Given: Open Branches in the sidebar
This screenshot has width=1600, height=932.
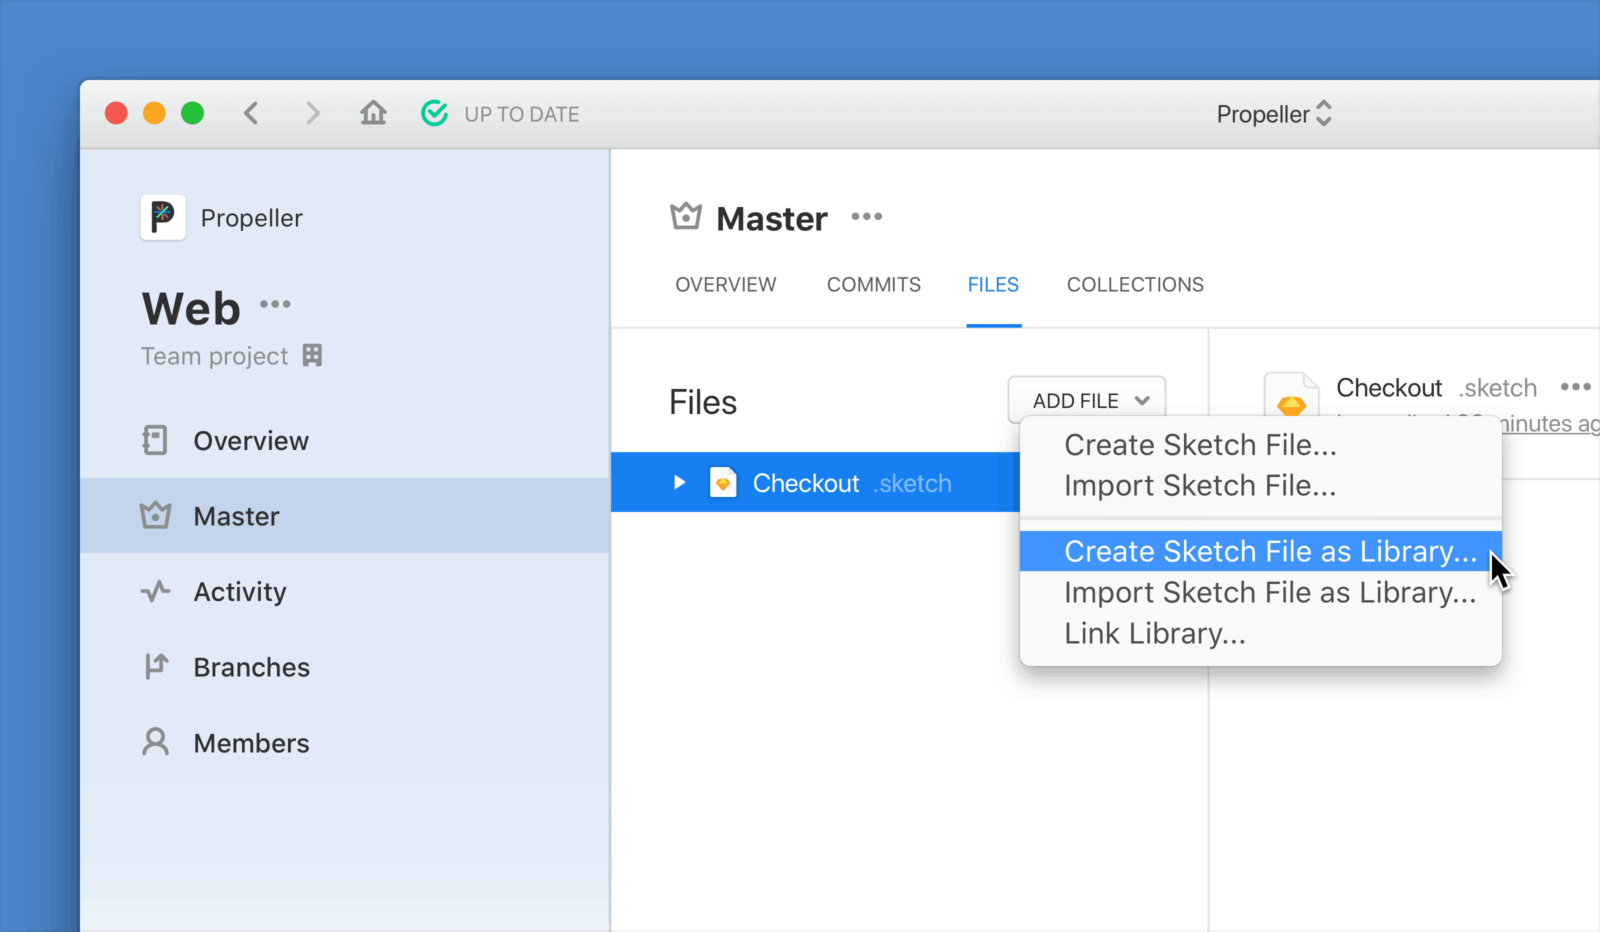Looking at the screenshot, I should coord(345,667).
